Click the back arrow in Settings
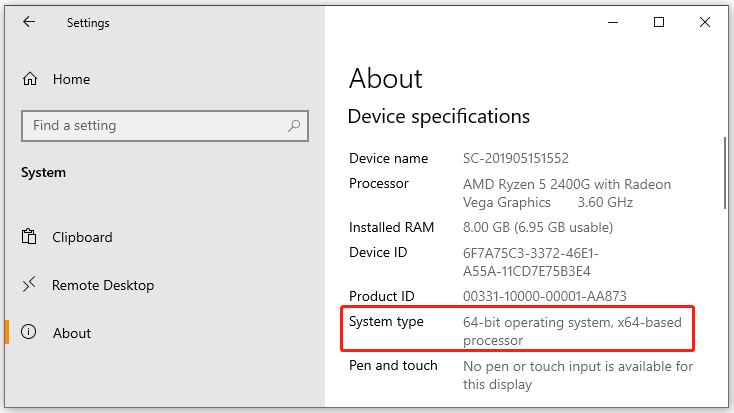The height and width of the screenshot is (413, 734). [x=29, y=22]
